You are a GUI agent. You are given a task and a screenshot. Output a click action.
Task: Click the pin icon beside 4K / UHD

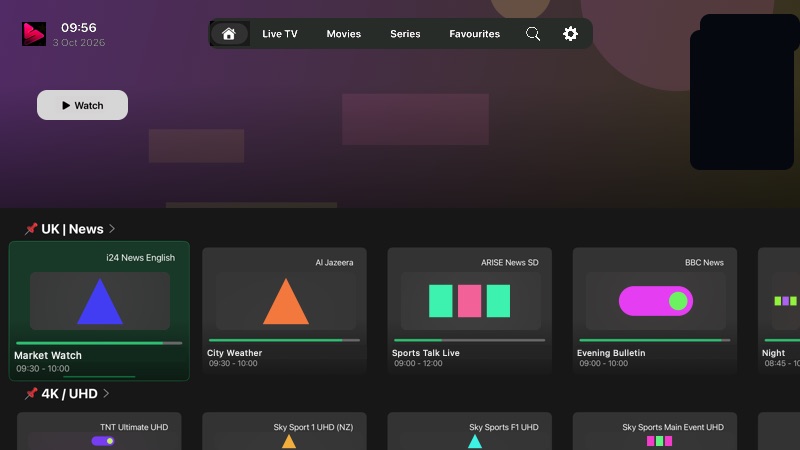[x=31, y=393]
